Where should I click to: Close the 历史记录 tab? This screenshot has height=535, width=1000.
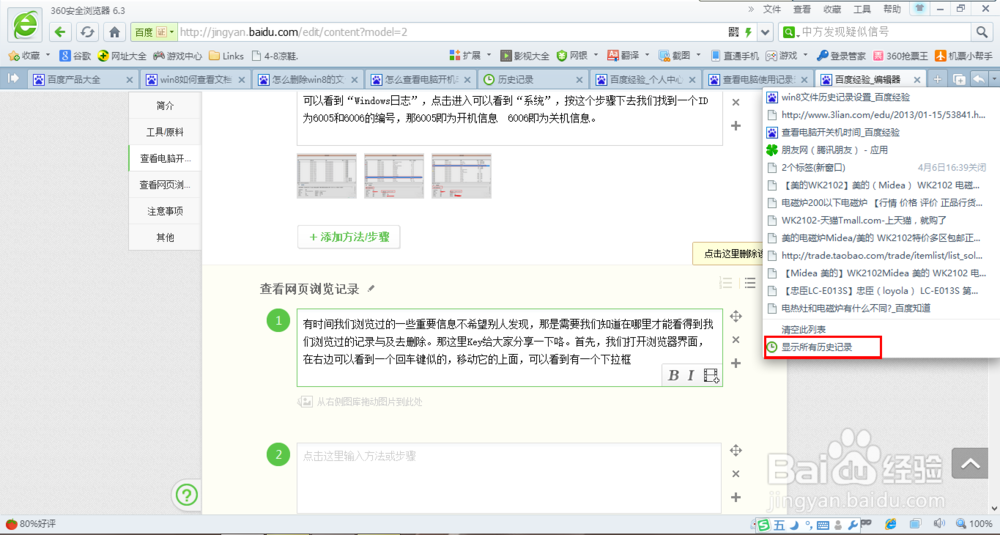tap(579, 80)
